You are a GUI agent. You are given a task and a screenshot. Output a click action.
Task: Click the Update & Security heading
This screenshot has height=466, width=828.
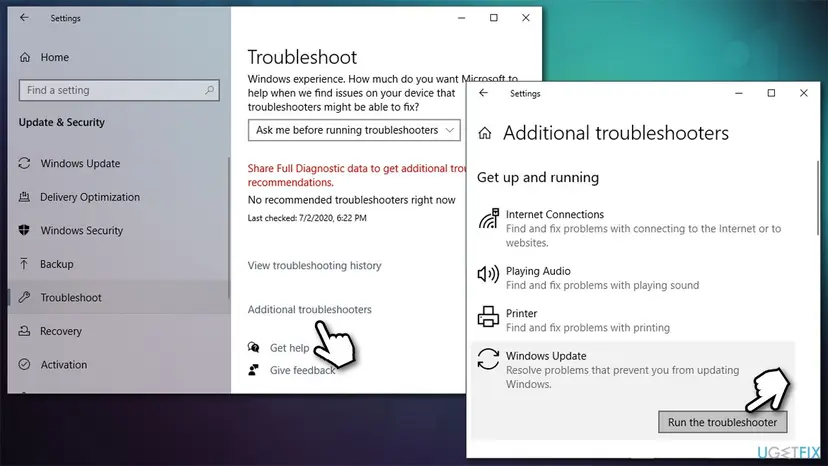coord(62,122)
